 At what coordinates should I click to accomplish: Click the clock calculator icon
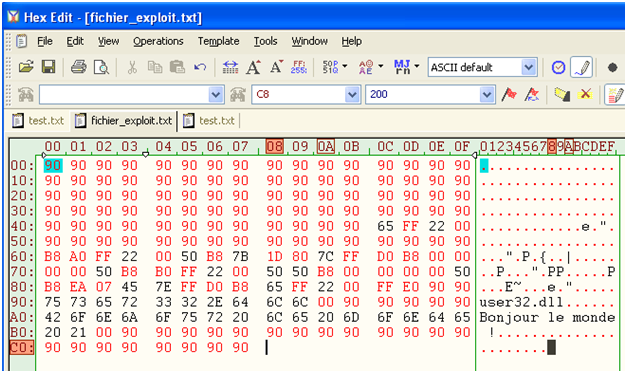pos(558,67)
